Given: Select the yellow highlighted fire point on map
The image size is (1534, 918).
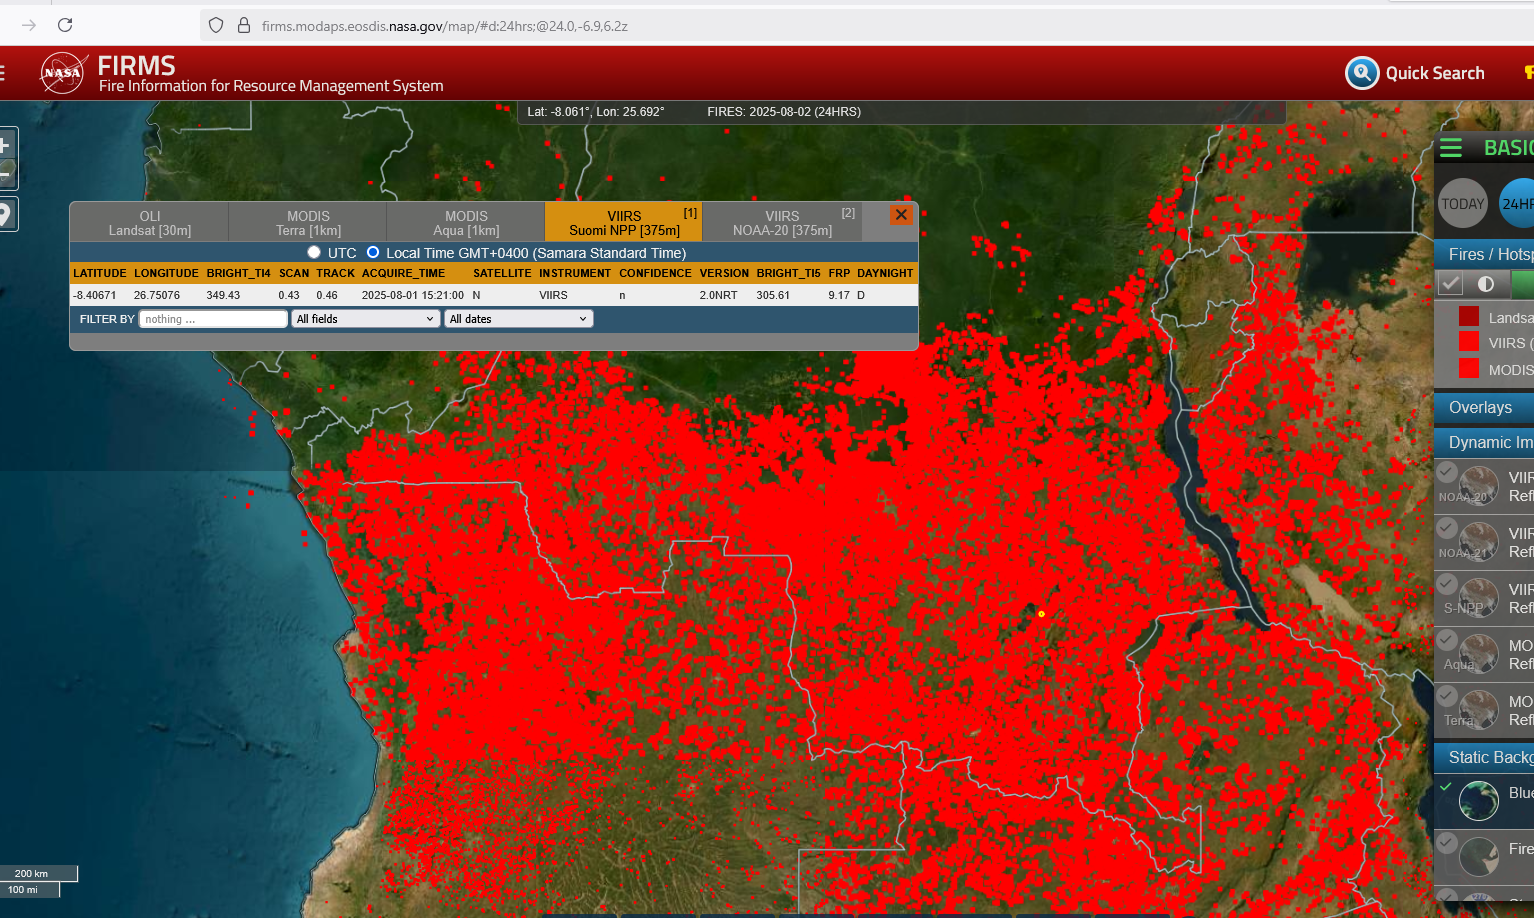Looking at the screenshot, I should click(1041, 614).
